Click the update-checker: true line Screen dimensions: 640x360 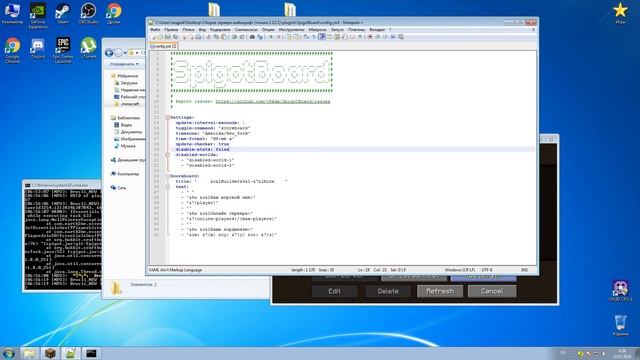pyautogui.click(x=202, y=144)
